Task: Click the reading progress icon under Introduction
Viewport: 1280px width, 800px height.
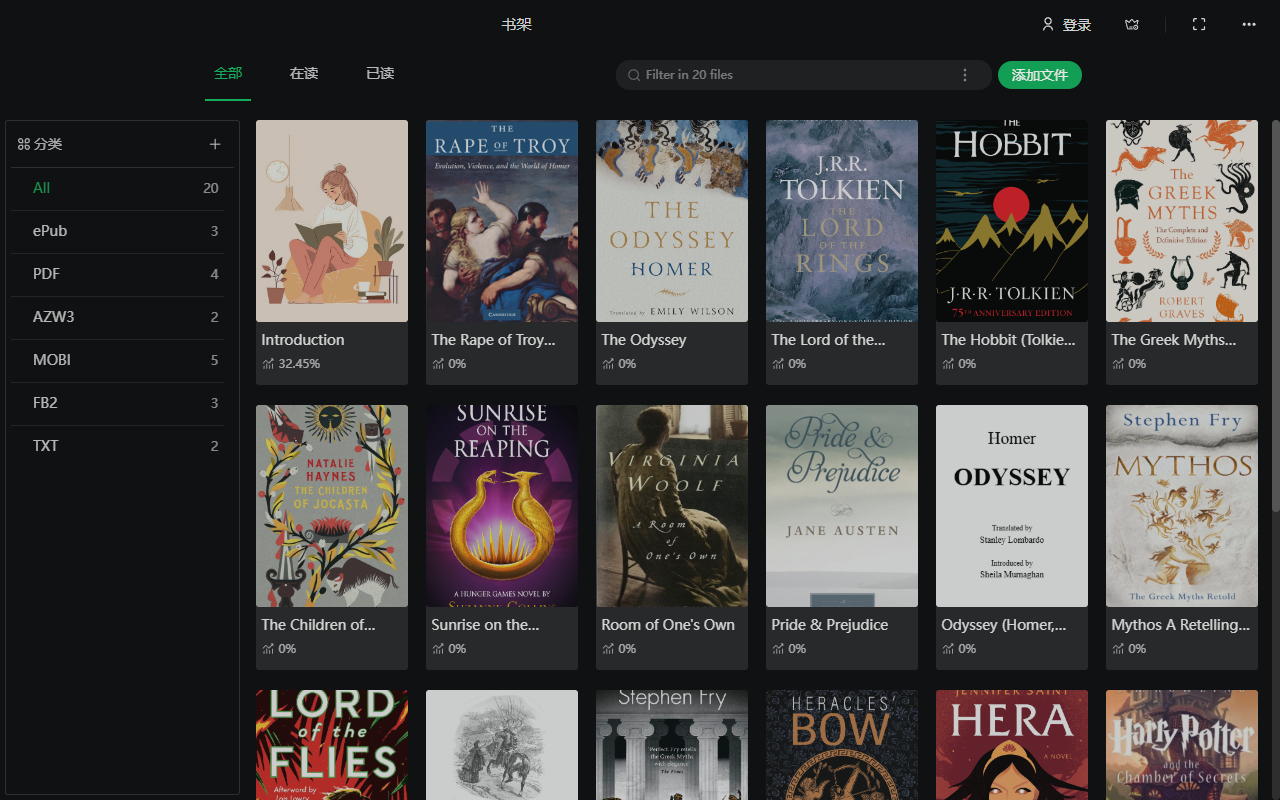Action: point(268,364)
